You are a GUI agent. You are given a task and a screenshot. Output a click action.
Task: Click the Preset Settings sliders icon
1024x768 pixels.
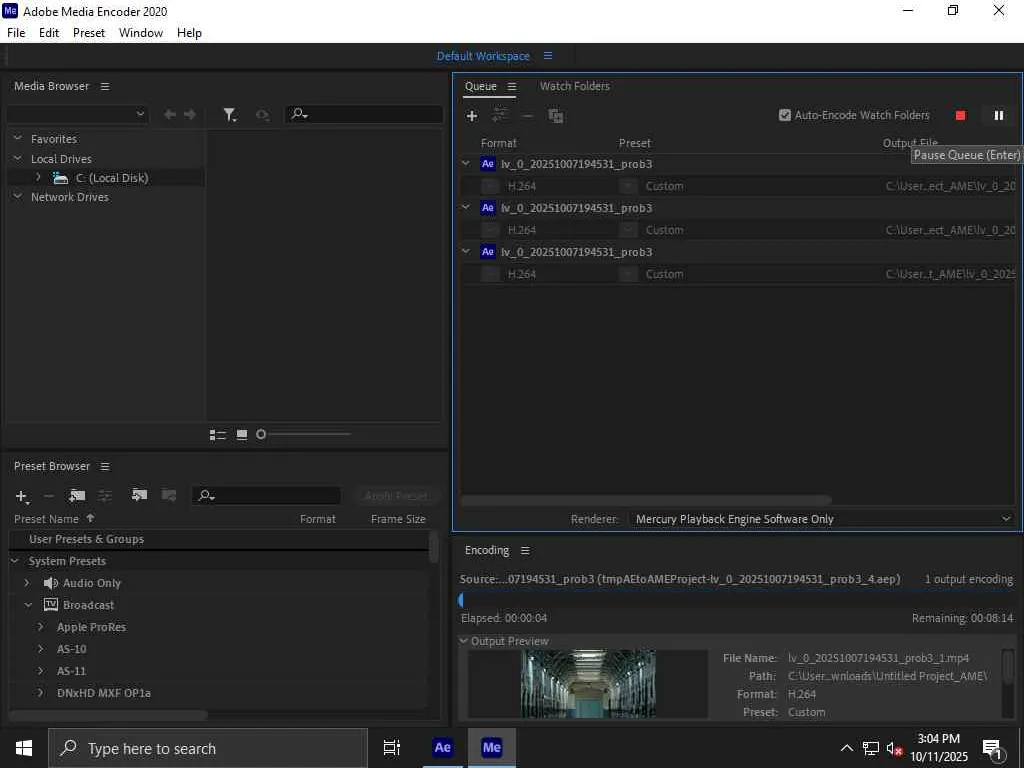[105, 496]
